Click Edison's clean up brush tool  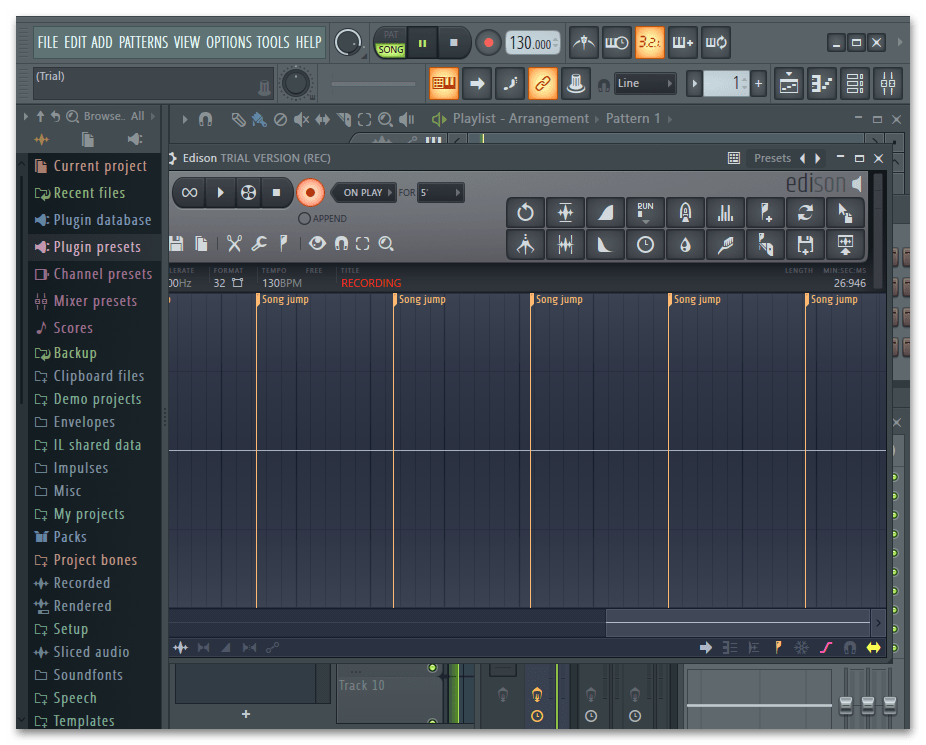tap(725, 244)
